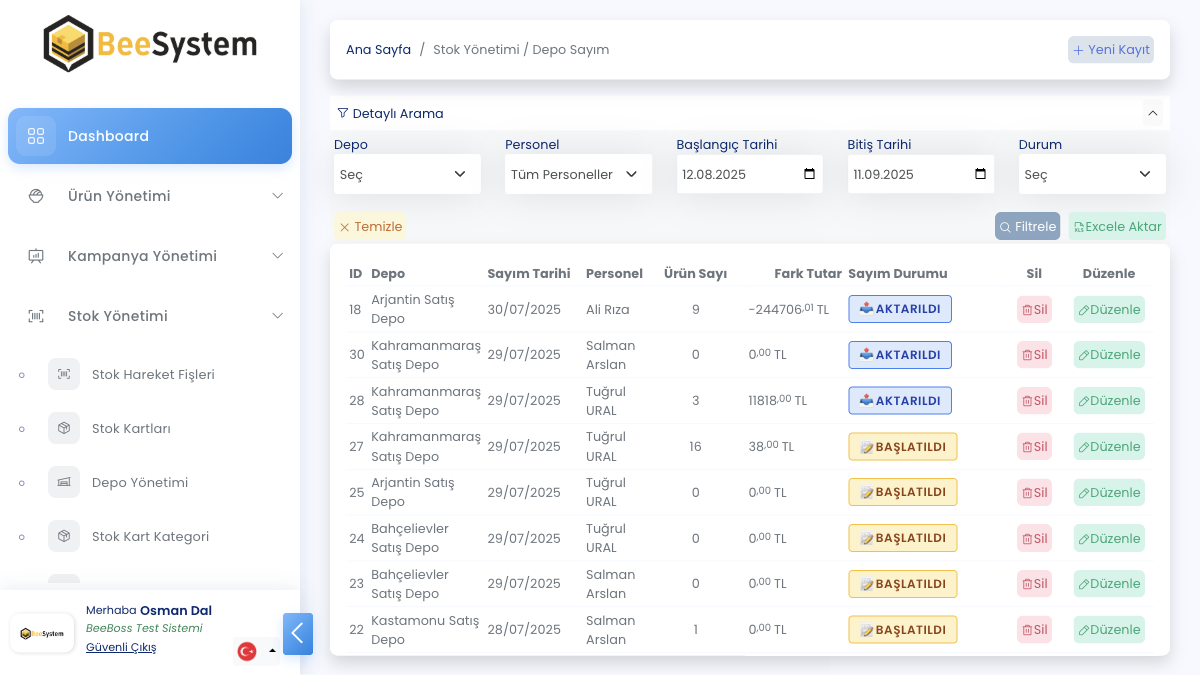This screenshot has height=675, width=1200.
Task: Collapse sidebar with blue arrow button
Action: pos(298,634)
